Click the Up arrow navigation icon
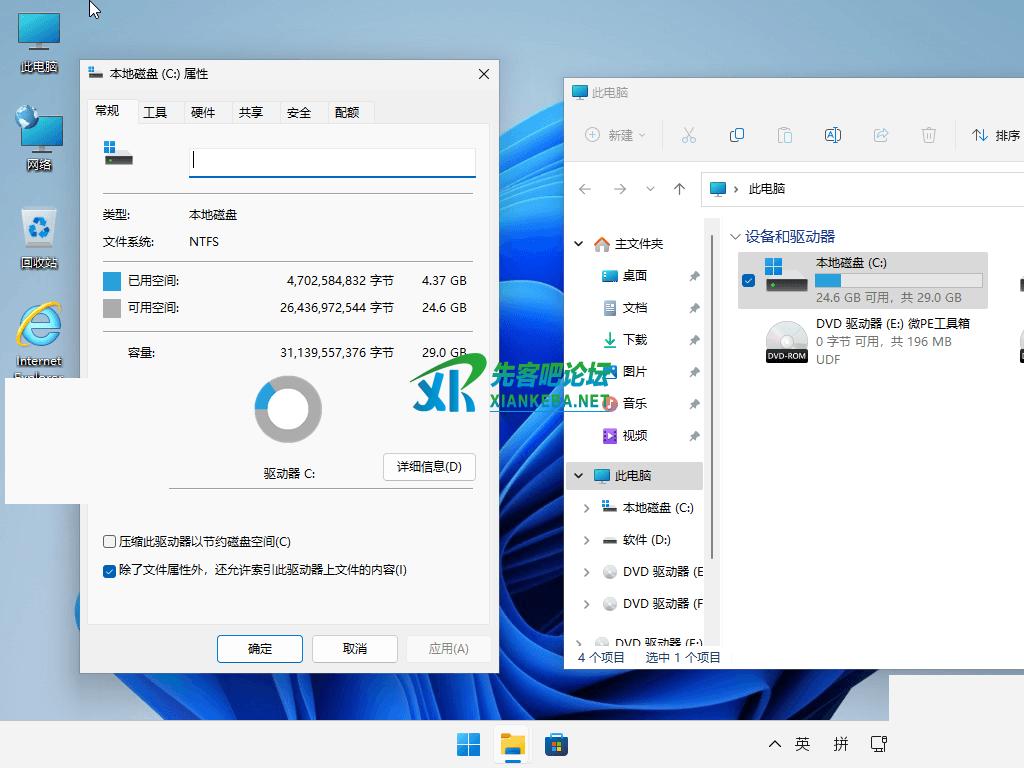 pyautogui.click(x=680, y=189)
